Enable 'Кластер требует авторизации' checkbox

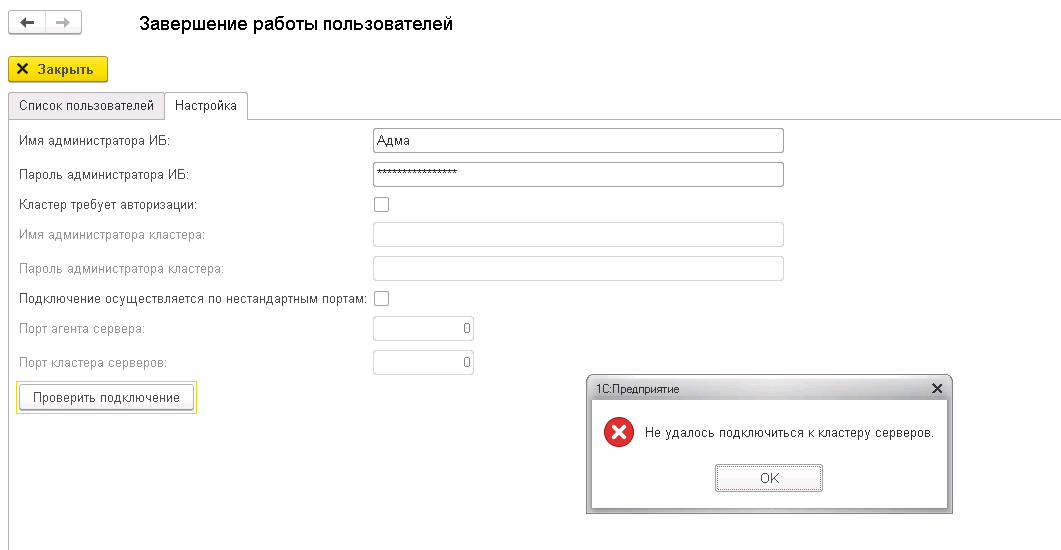click(382, 204)
